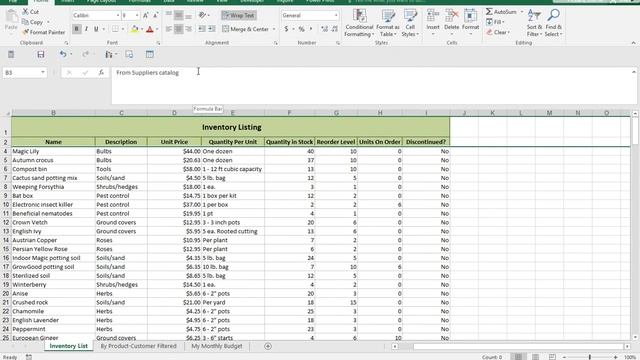Click the Insert cells button

click(x=433, y=22)
